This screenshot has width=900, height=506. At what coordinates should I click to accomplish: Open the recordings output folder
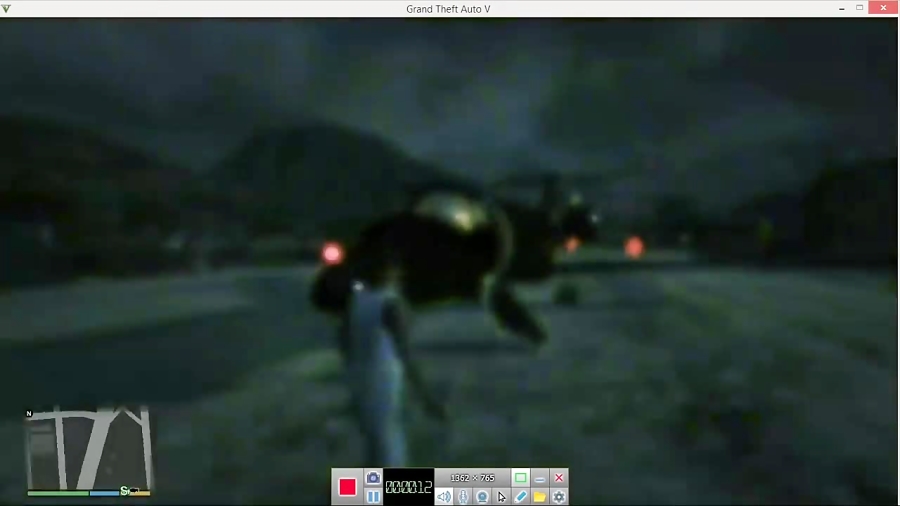[540, 497]
